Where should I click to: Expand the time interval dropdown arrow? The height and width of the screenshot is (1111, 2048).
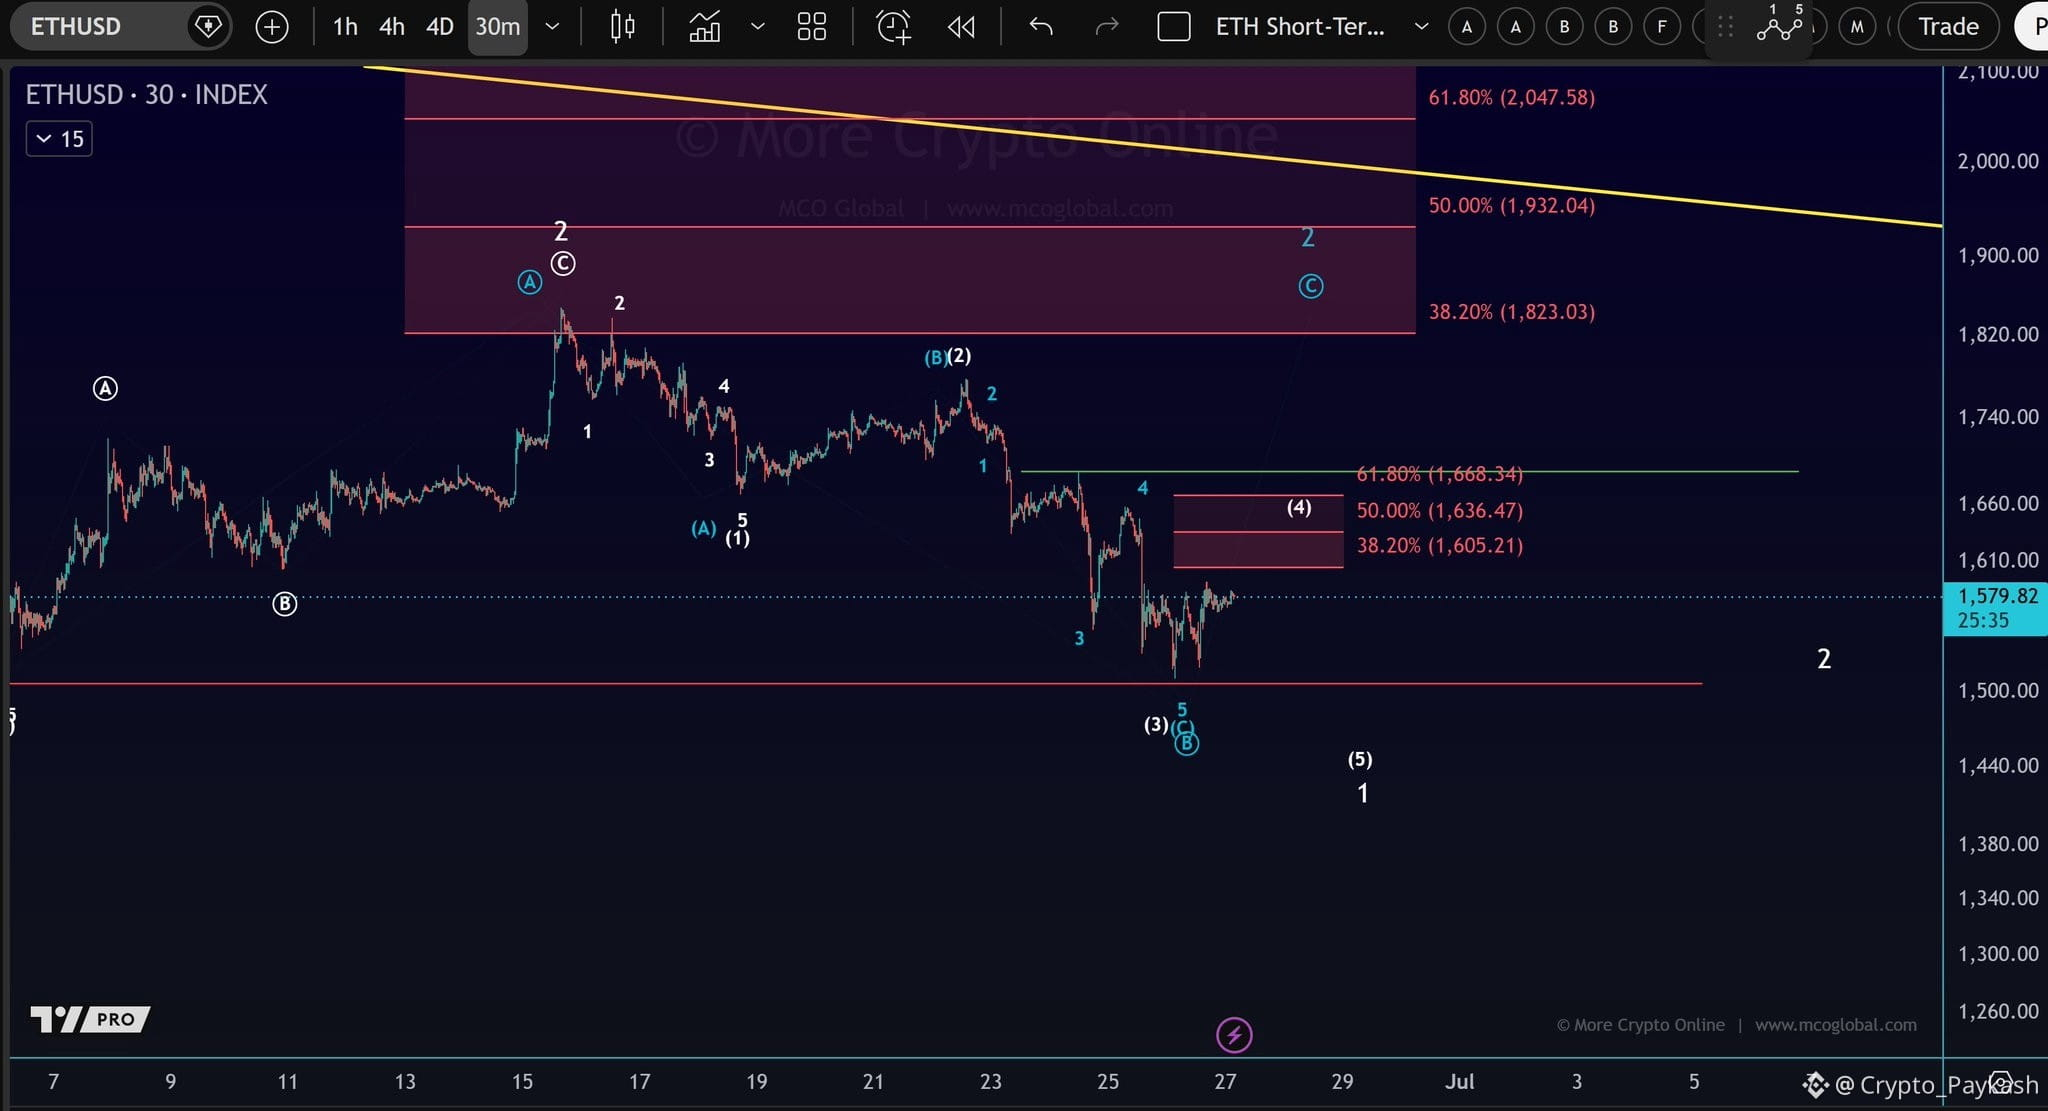[552, 27]
